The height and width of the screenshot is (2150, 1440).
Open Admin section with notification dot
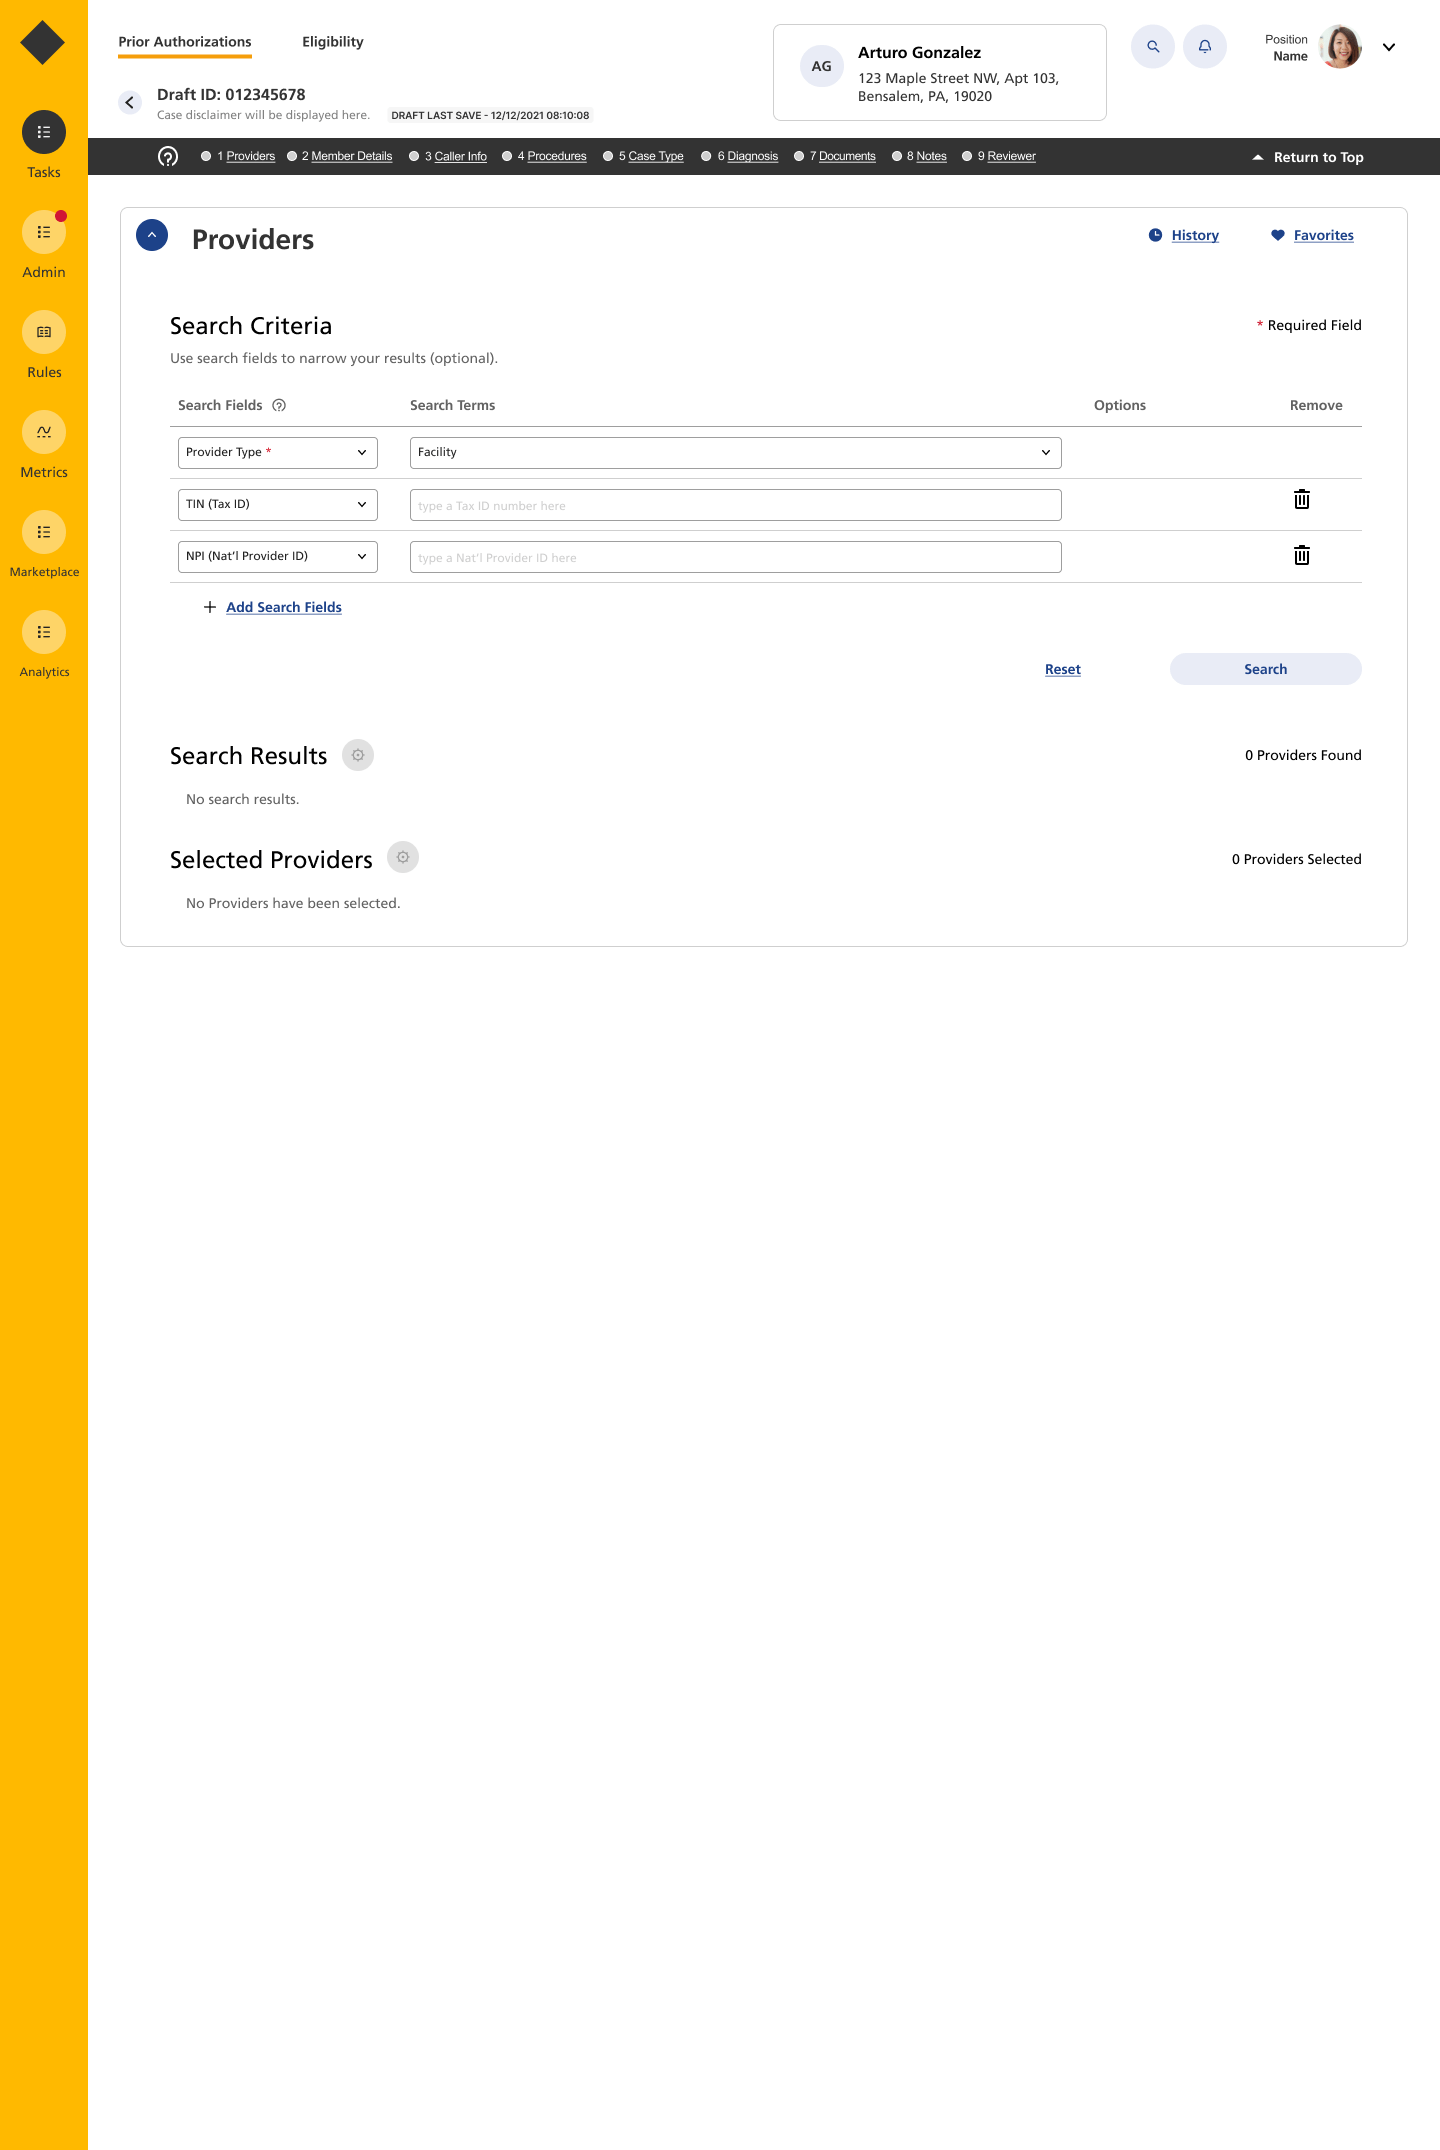[44, 233]
